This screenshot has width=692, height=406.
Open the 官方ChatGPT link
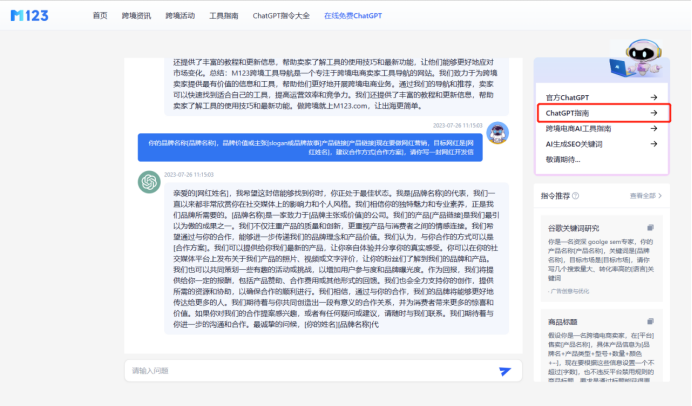click(567, 98)
